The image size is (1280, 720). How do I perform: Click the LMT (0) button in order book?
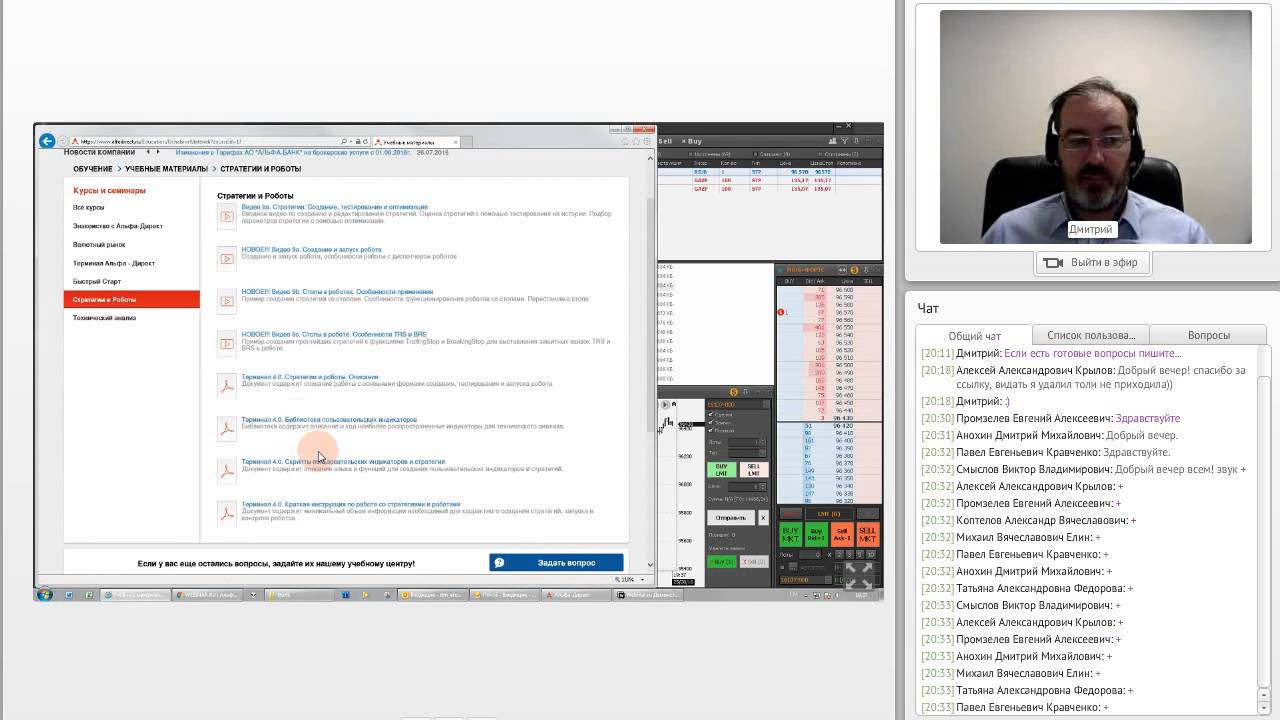(x=828, y=513)
